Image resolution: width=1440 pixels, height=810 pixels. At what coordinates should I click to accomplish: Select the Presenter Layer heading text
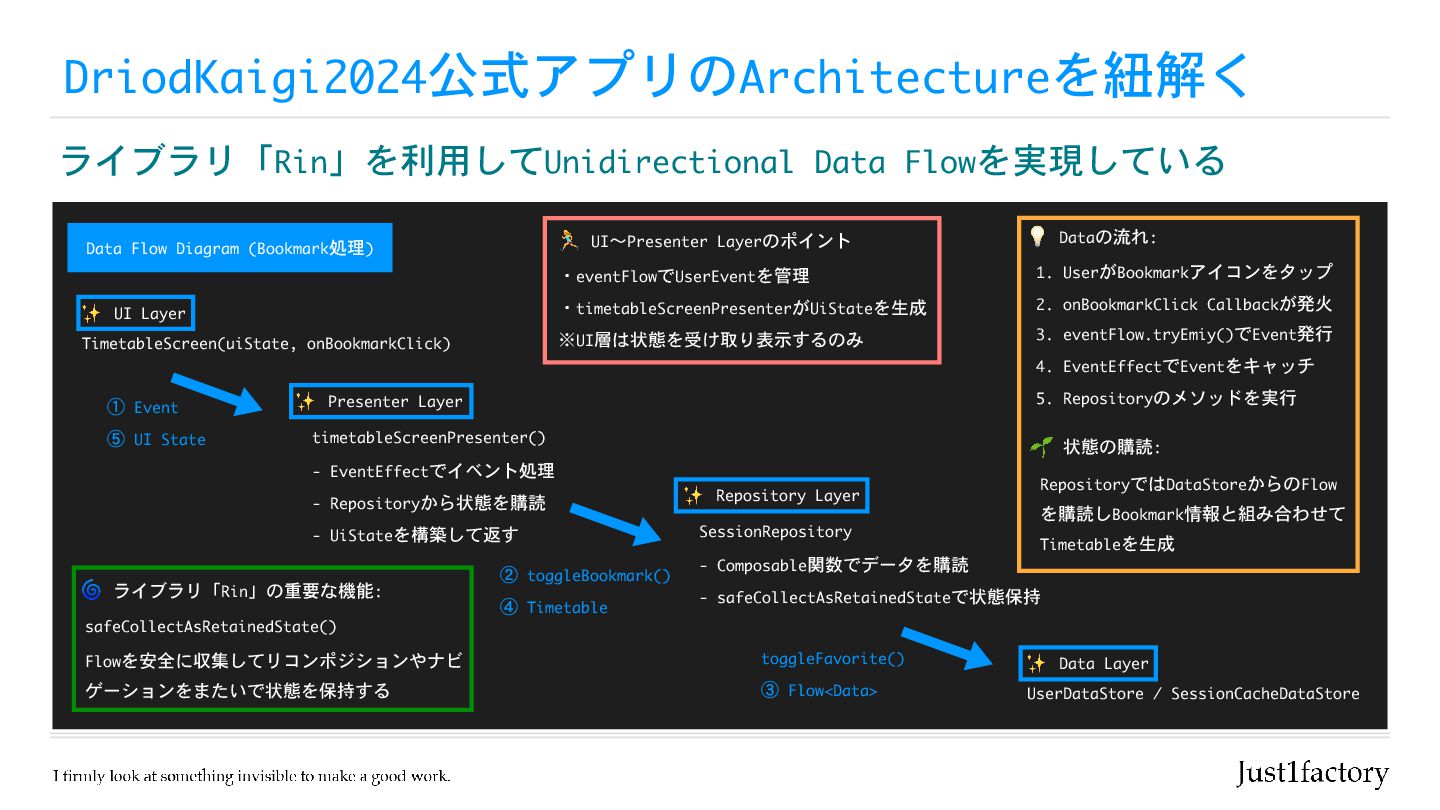395,401
